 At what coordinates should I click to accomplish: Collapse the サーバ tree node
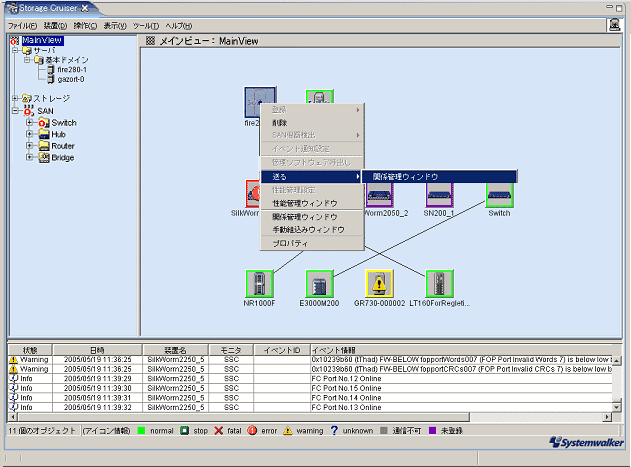(15, 50)
